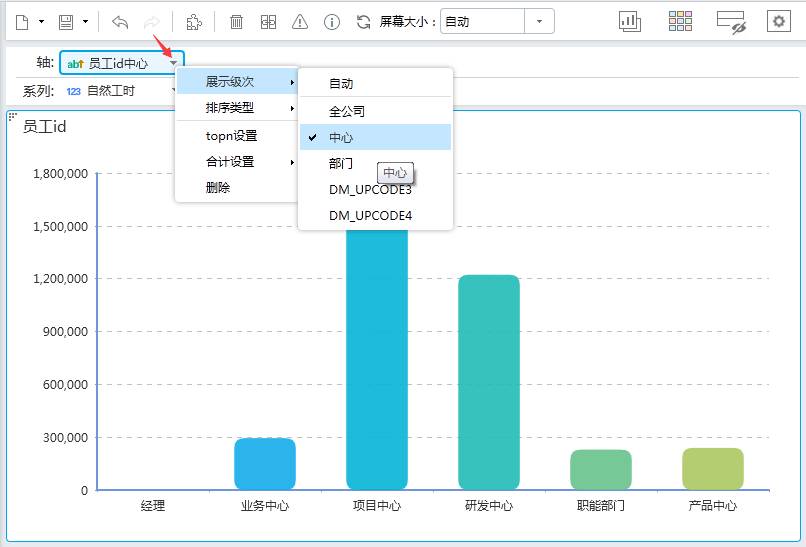Click the 900,000 y-axis value
Image resolution: width=806 pixels, height=547 pixels.
click(65, 332)
